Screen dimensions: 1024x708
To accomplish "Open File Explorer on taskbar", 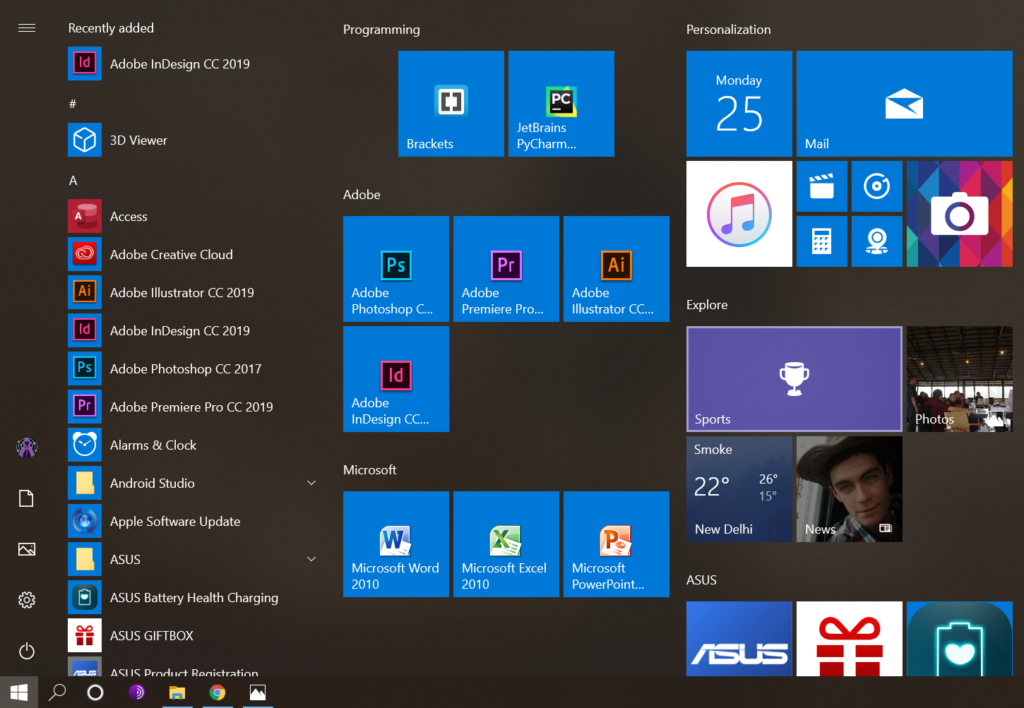I will pos(177,692).
